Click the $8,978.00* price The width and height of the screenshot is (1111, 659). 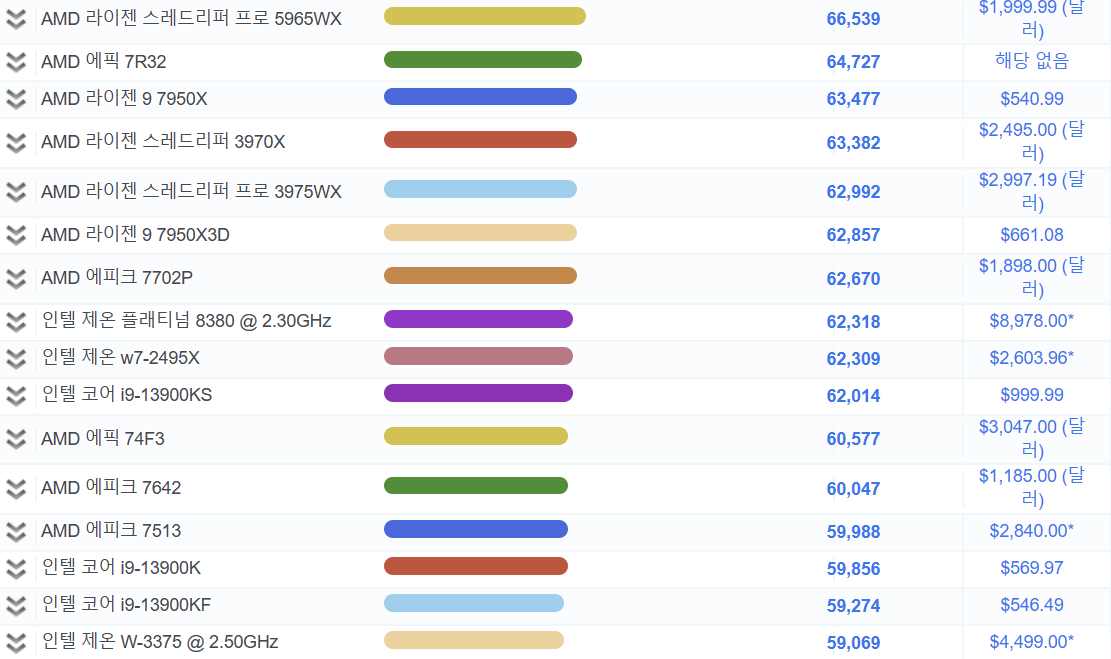point(1032,321)
